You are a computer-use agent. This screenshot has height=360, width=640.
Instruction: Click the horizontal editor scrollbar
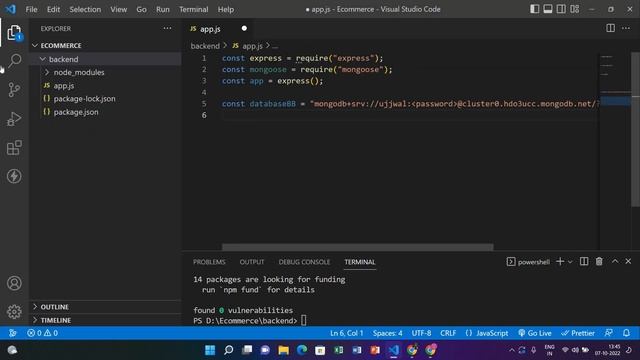358,247
